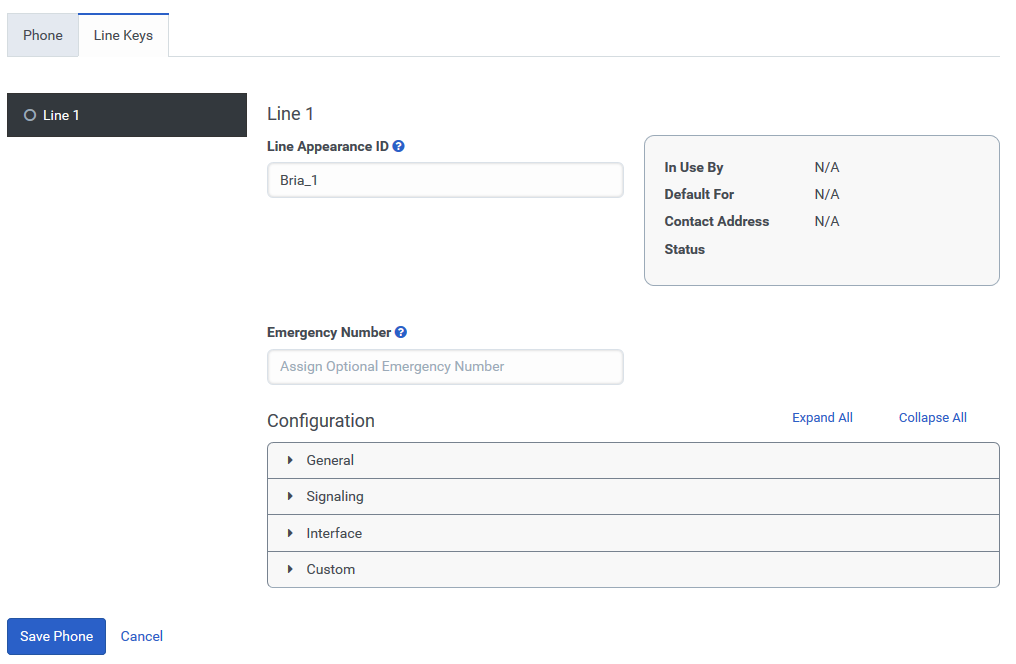Switch to the Phone tab
1016x664 pixels.
(x=43, y=35)
